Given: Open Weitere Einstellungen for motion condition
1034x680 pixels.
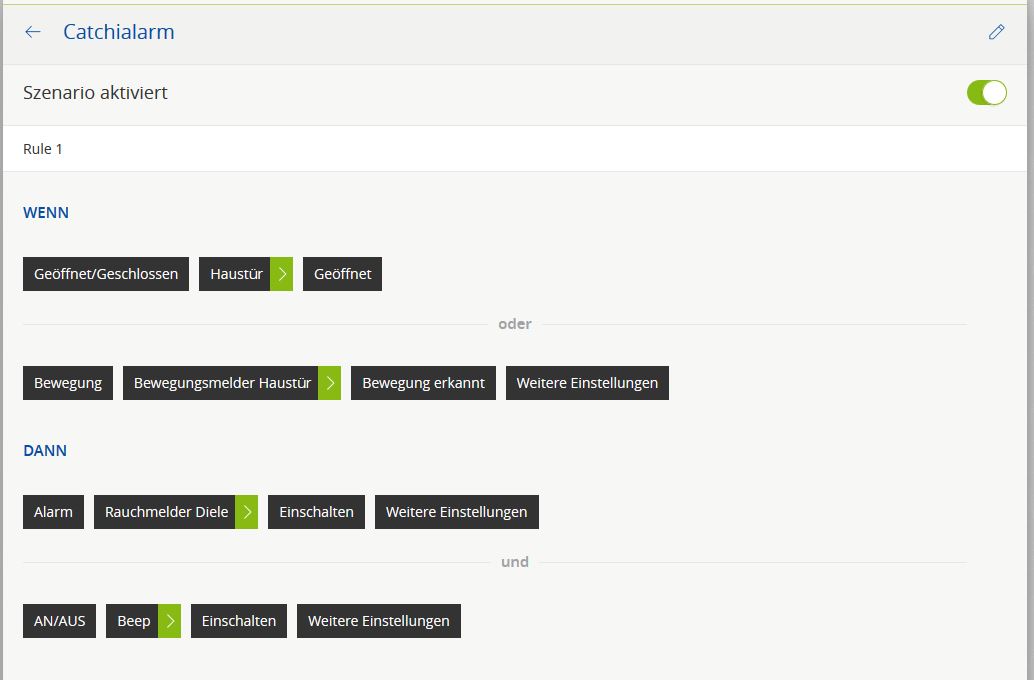Looking at the screenshot, I should (x=587, y=383).
